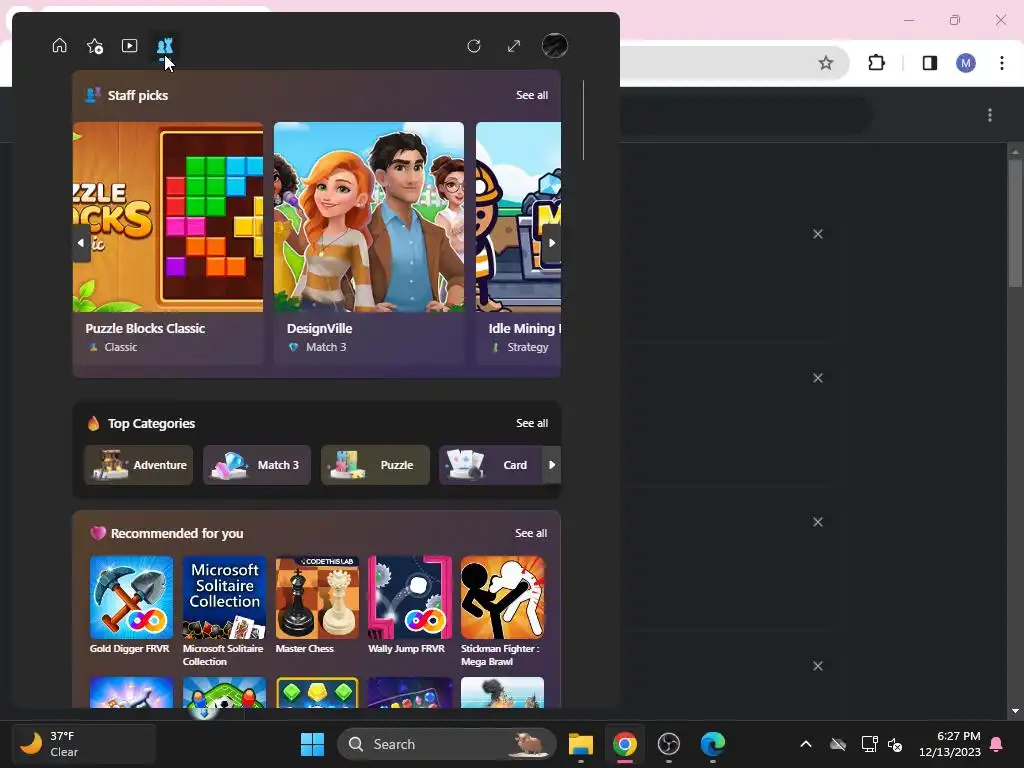Open weather widget showing 37°F Clear
1024x768 pixels.
[84, 744]
